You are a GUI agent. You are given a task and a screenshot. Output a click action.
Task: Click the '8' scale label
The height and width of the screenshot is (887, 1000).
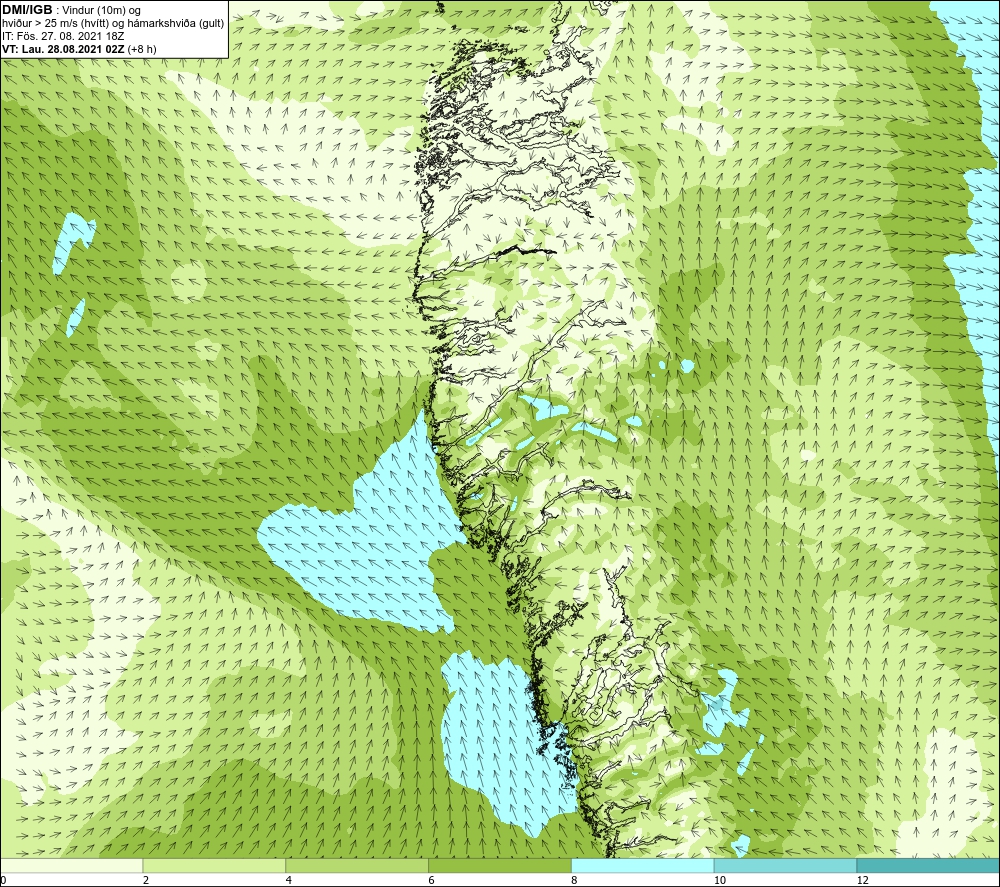(575, 881)
